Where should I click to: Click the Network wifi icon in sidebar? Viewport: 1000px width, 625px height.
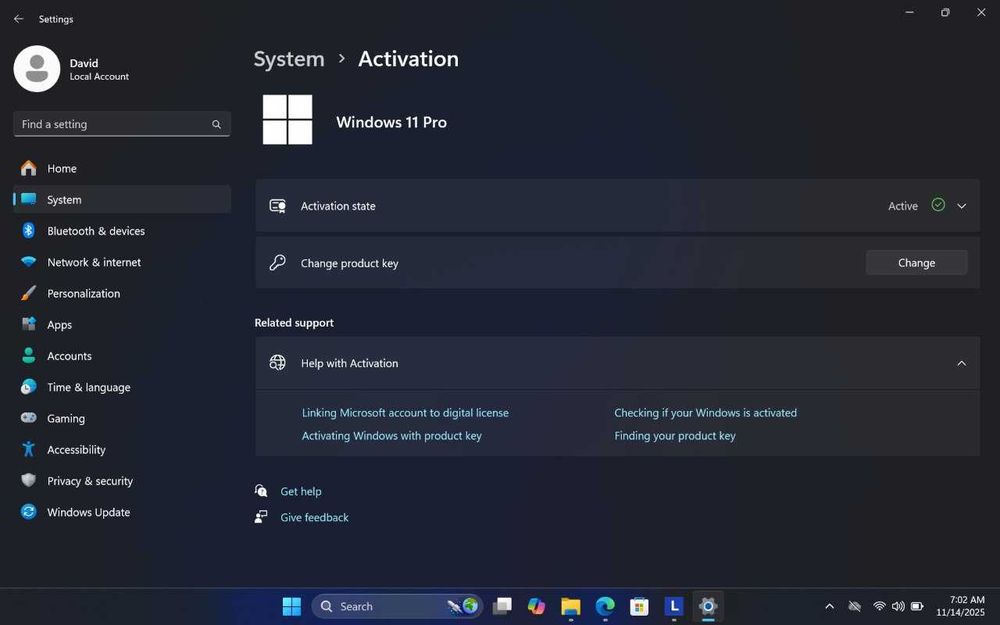coord(29,262)
